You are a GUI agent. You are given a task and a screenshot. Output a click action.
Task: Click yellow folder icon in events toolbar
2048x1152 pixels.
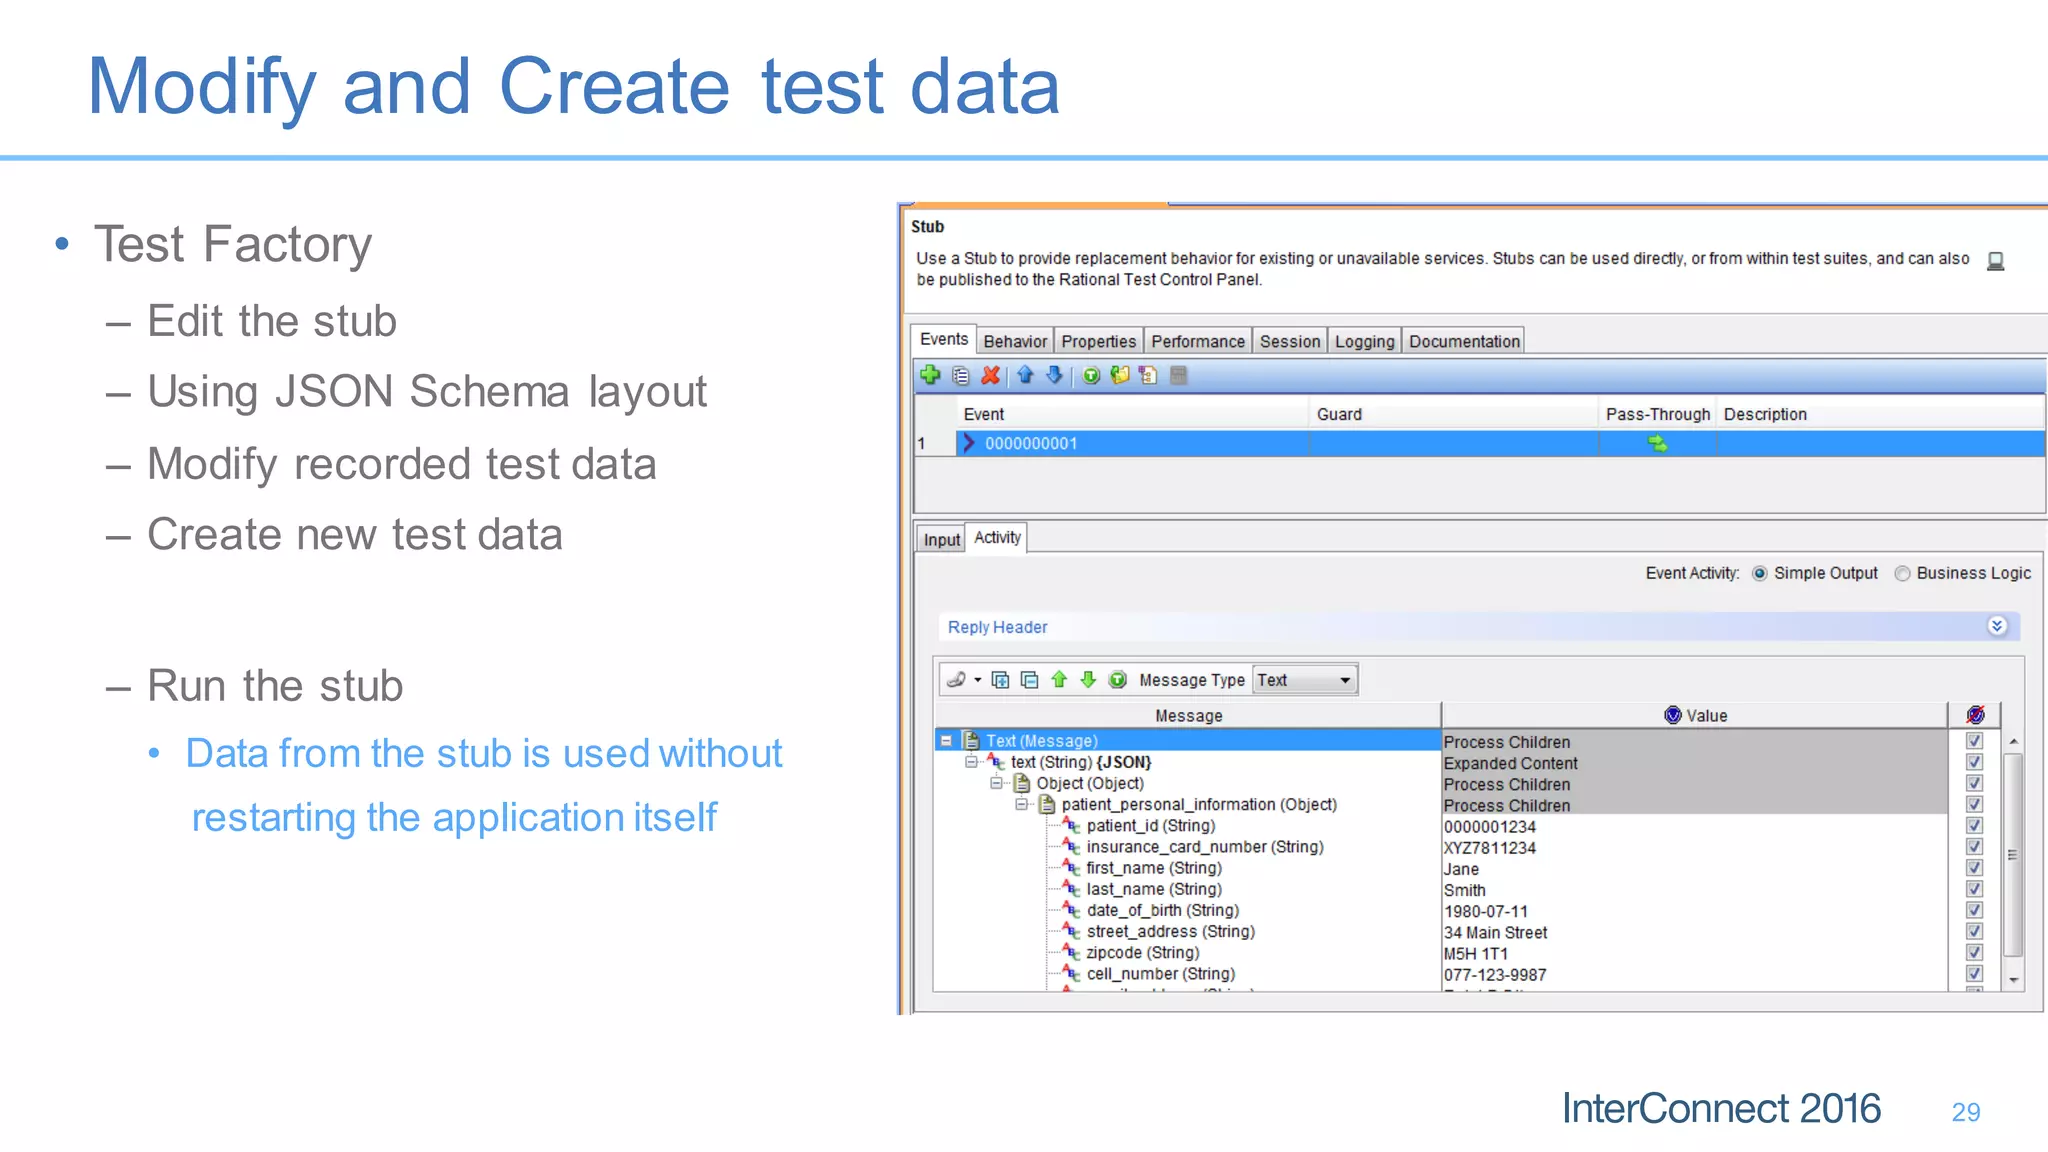coord(1120,375)
